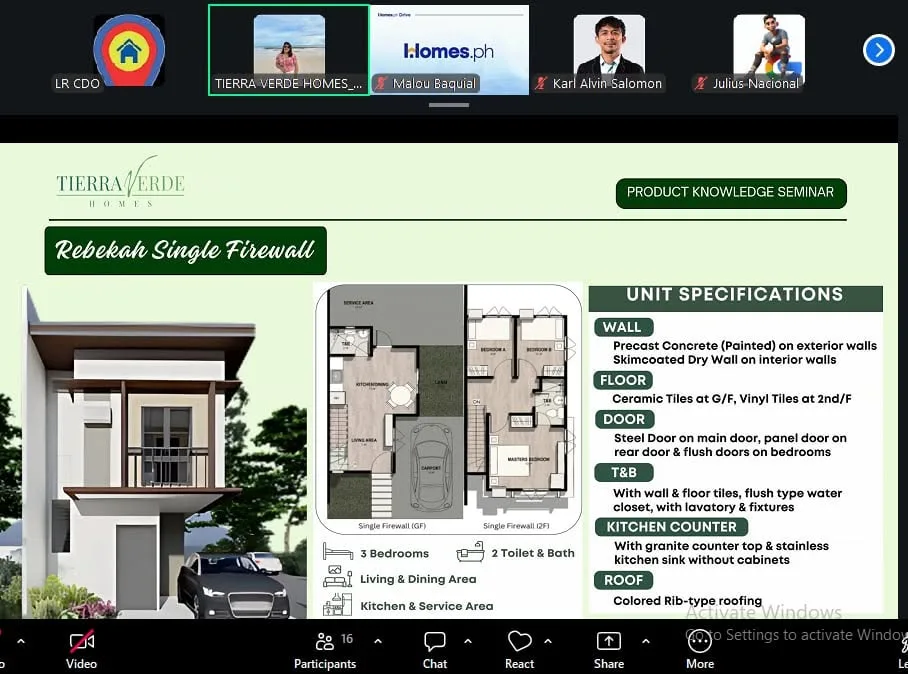Click the T&B specification label
This screenshot has width=908, height=674.
624,472
